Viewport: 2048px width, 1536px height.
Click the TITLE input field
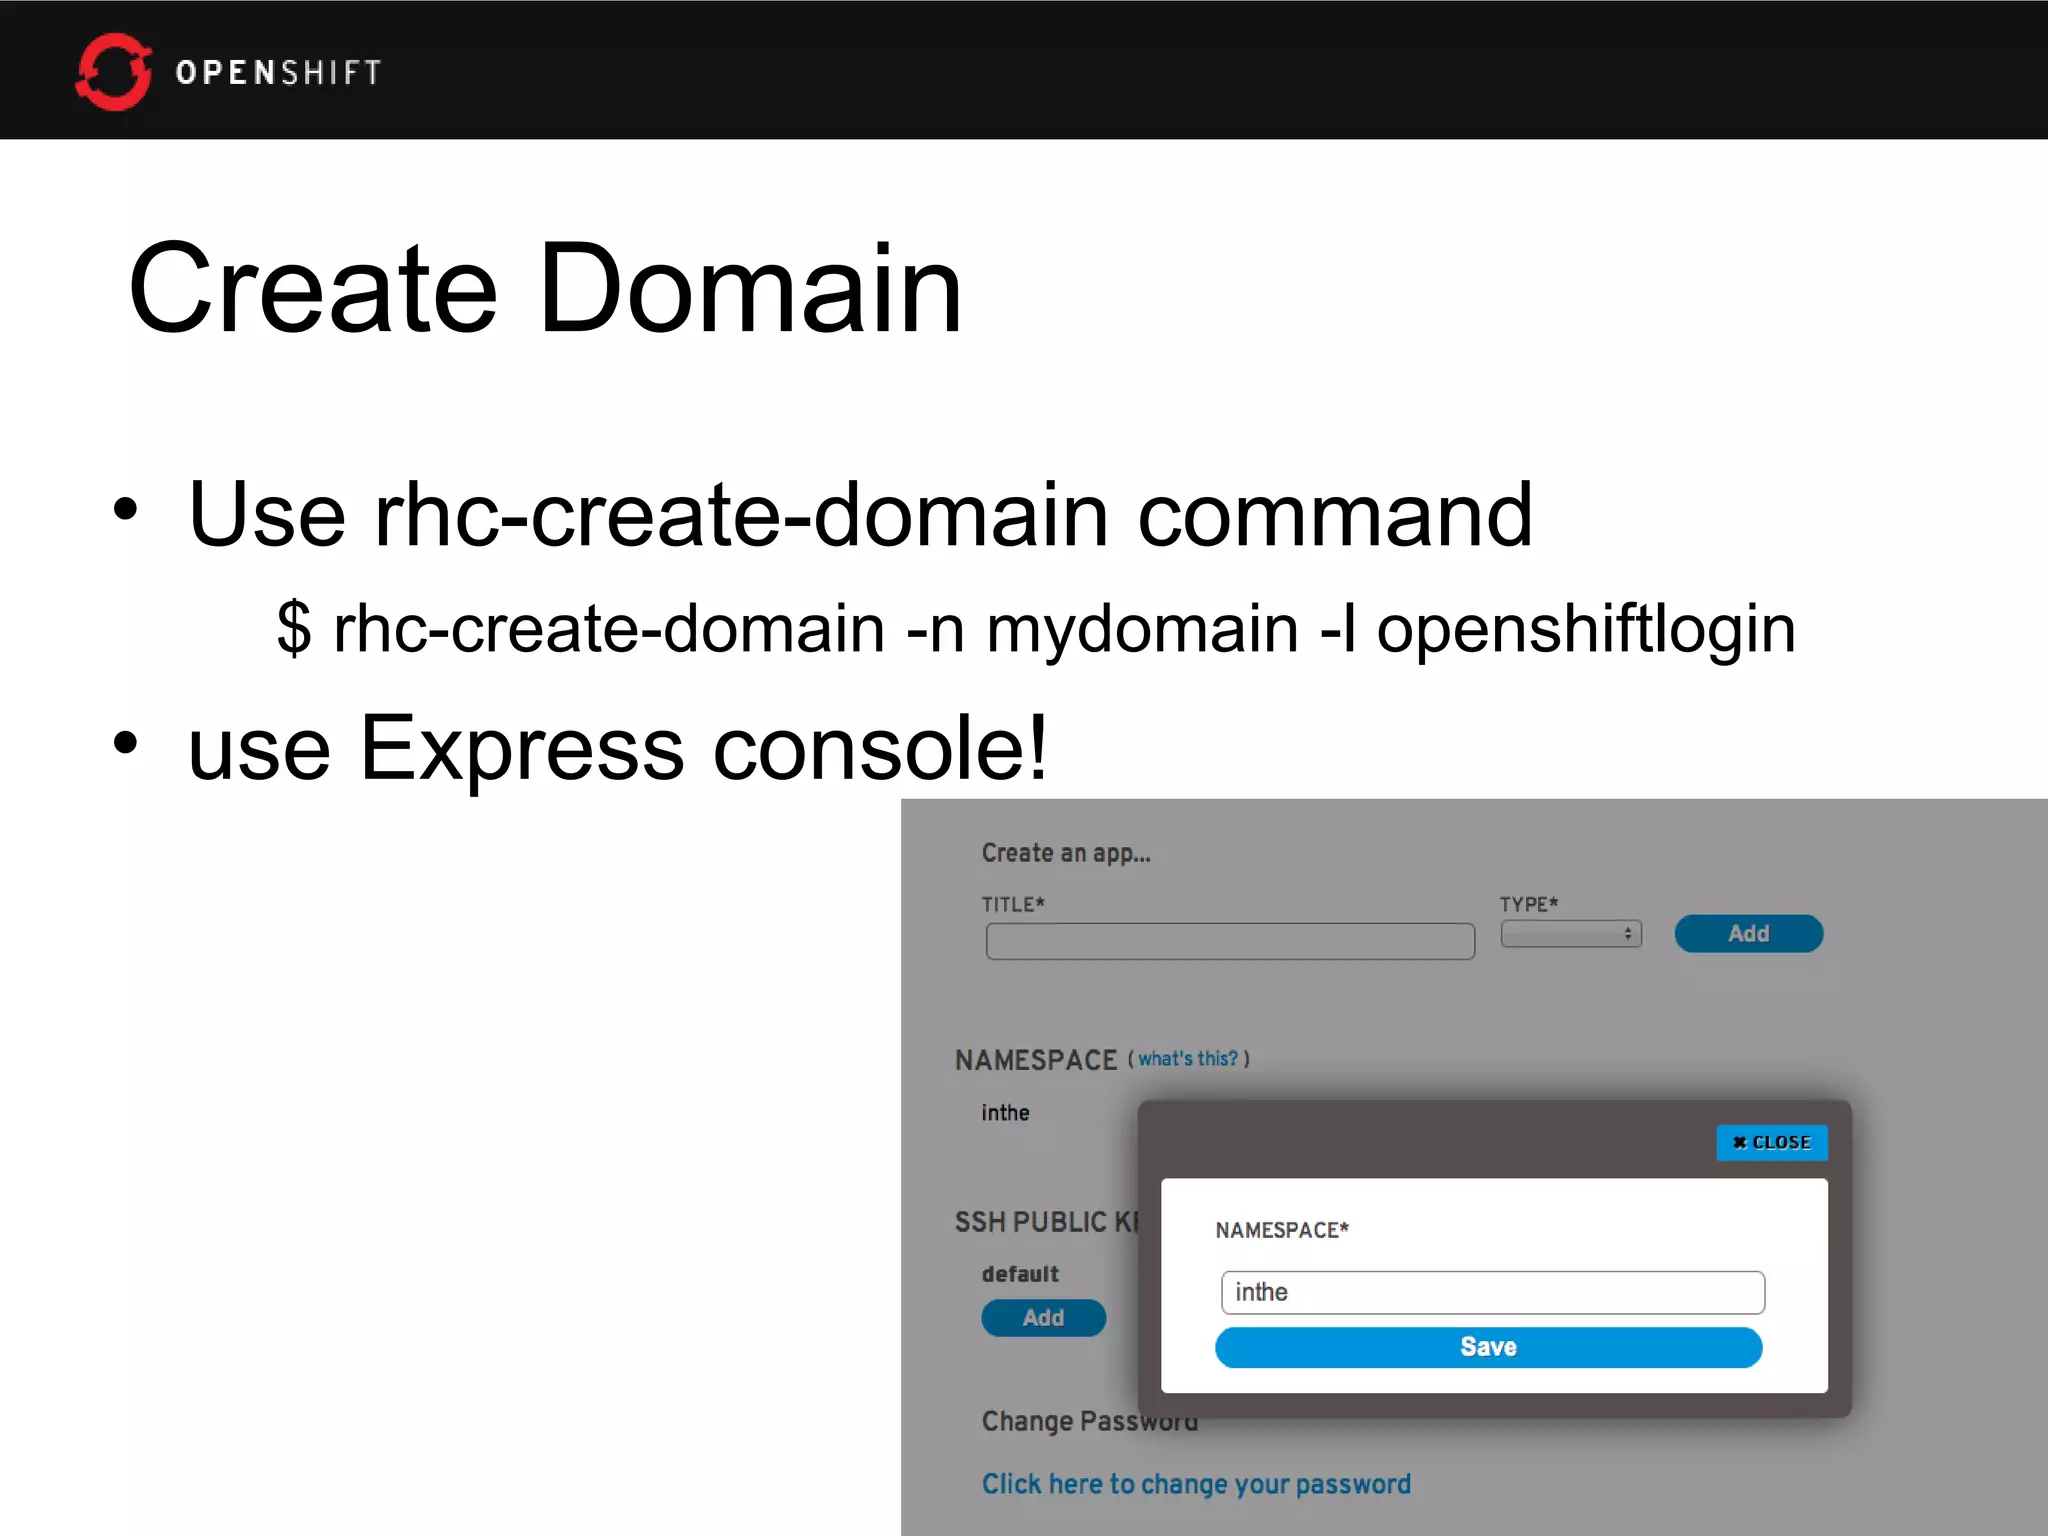point(1230,941)
